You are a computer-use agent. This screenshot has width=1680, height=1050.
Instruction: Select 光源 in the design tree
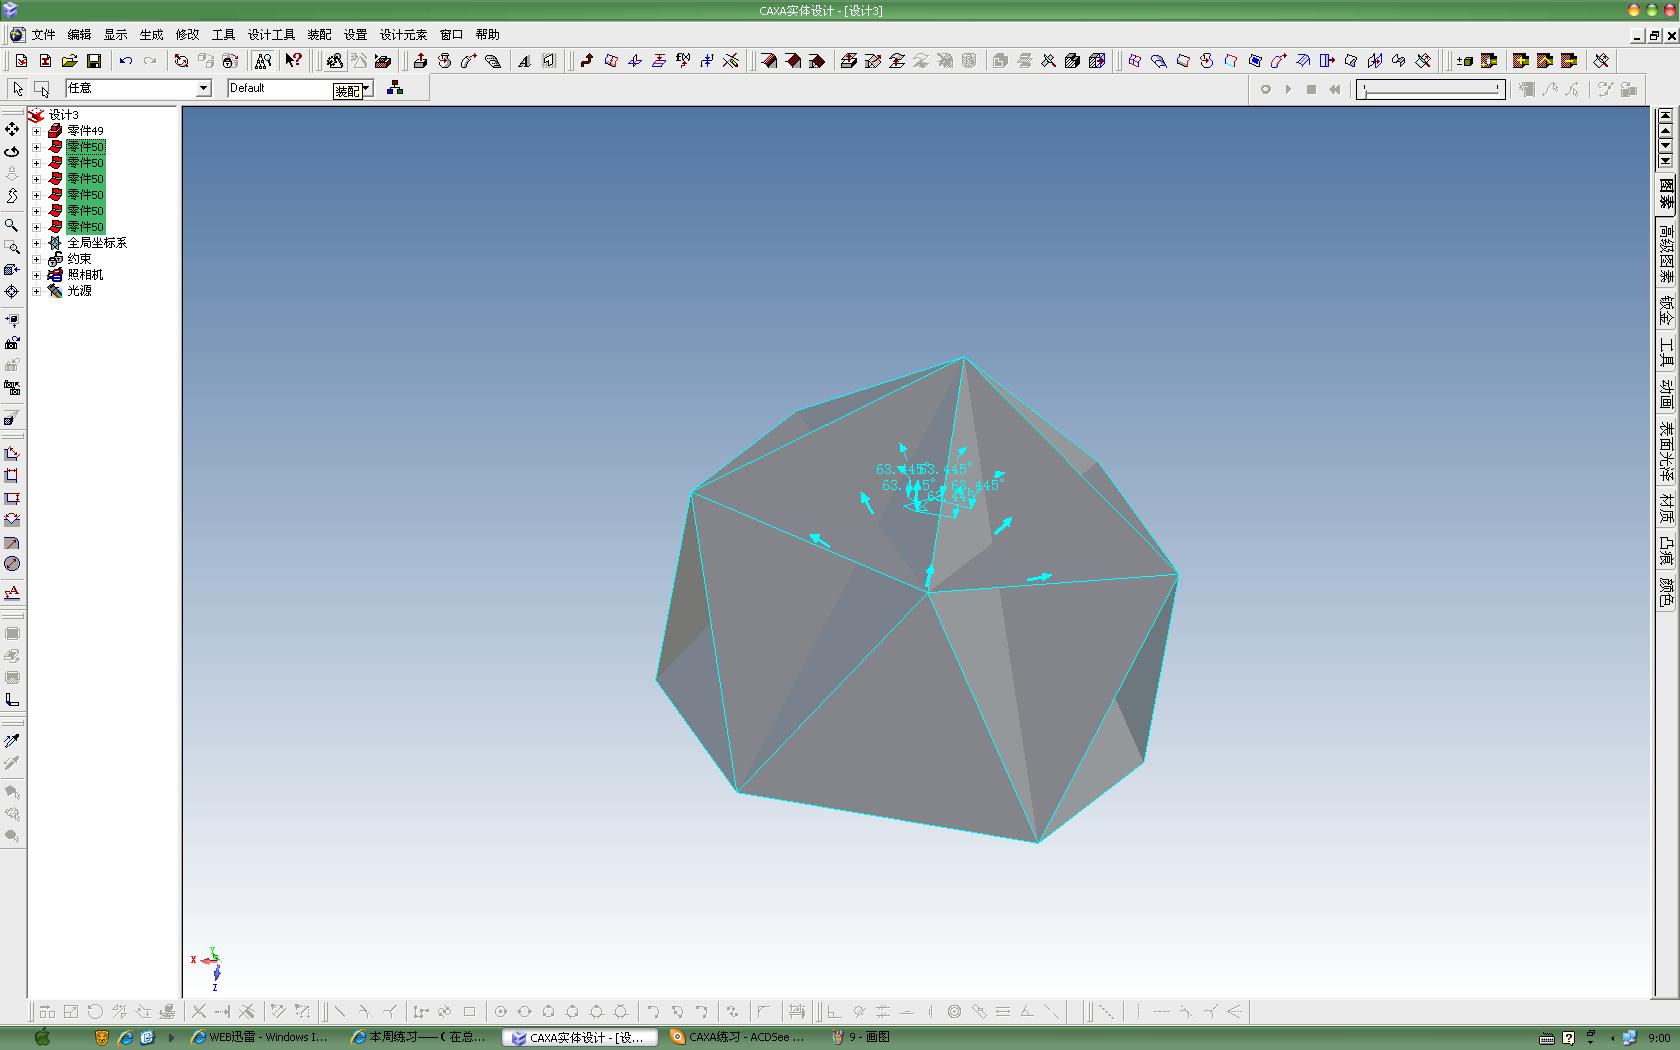coord(79,291)
